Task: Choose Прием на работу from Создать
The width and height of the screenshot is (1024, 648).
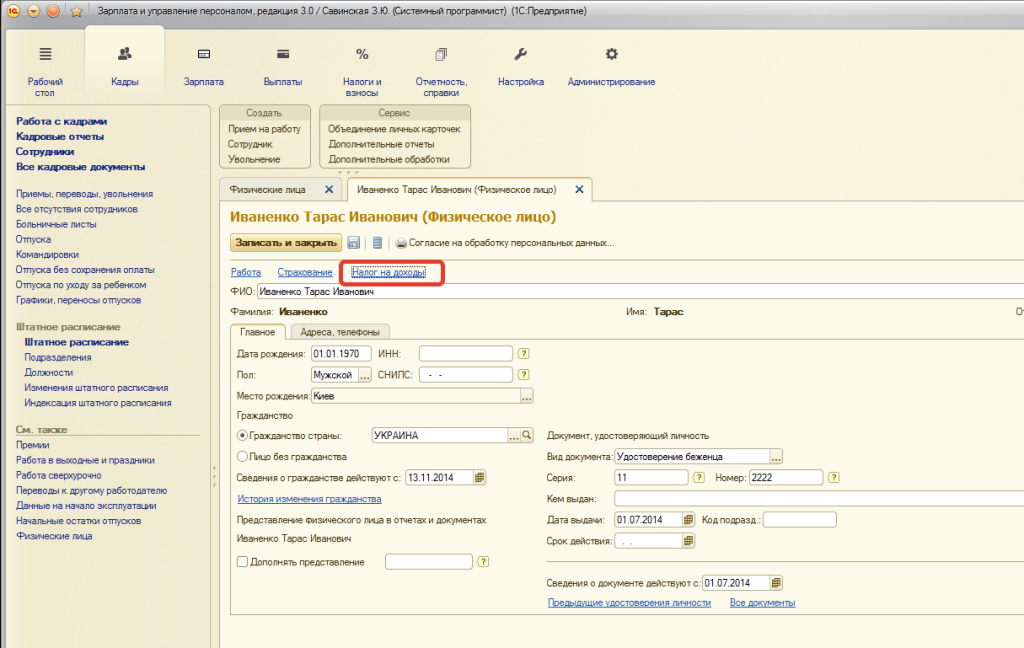Action: click(x=264, y=129)
